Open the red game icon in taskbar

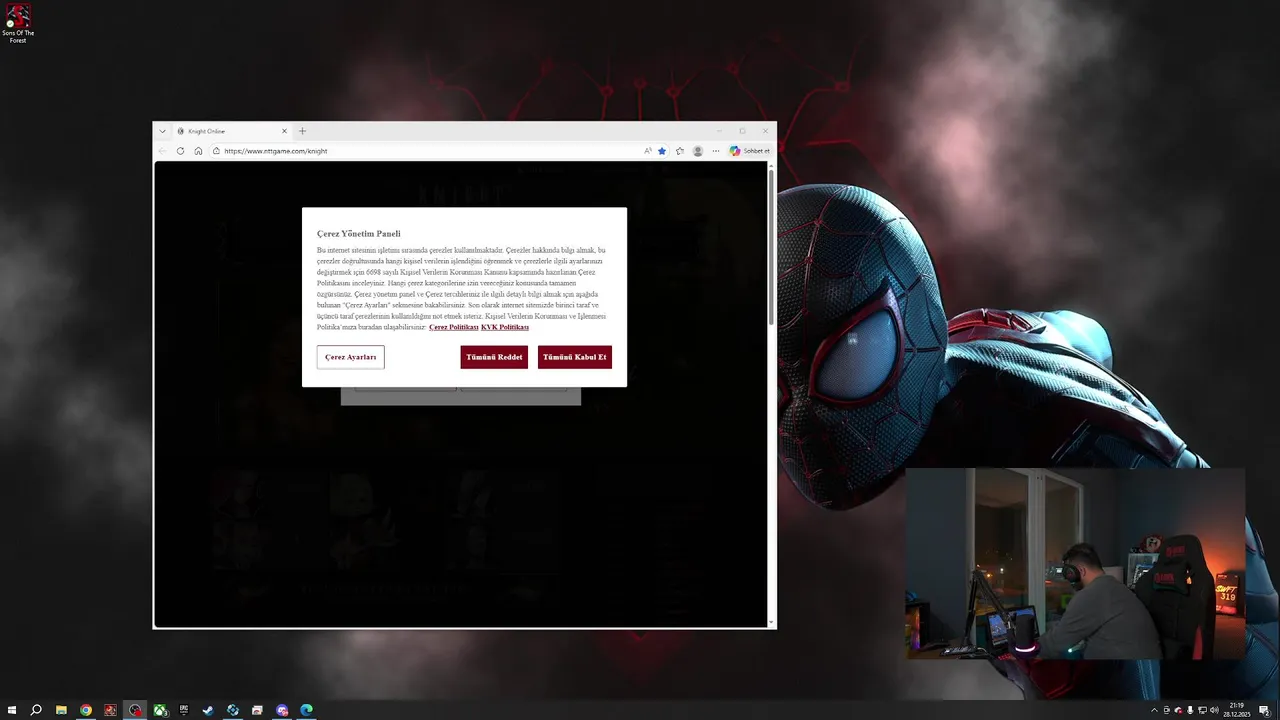pyautogui.click(x=110, y=710)
